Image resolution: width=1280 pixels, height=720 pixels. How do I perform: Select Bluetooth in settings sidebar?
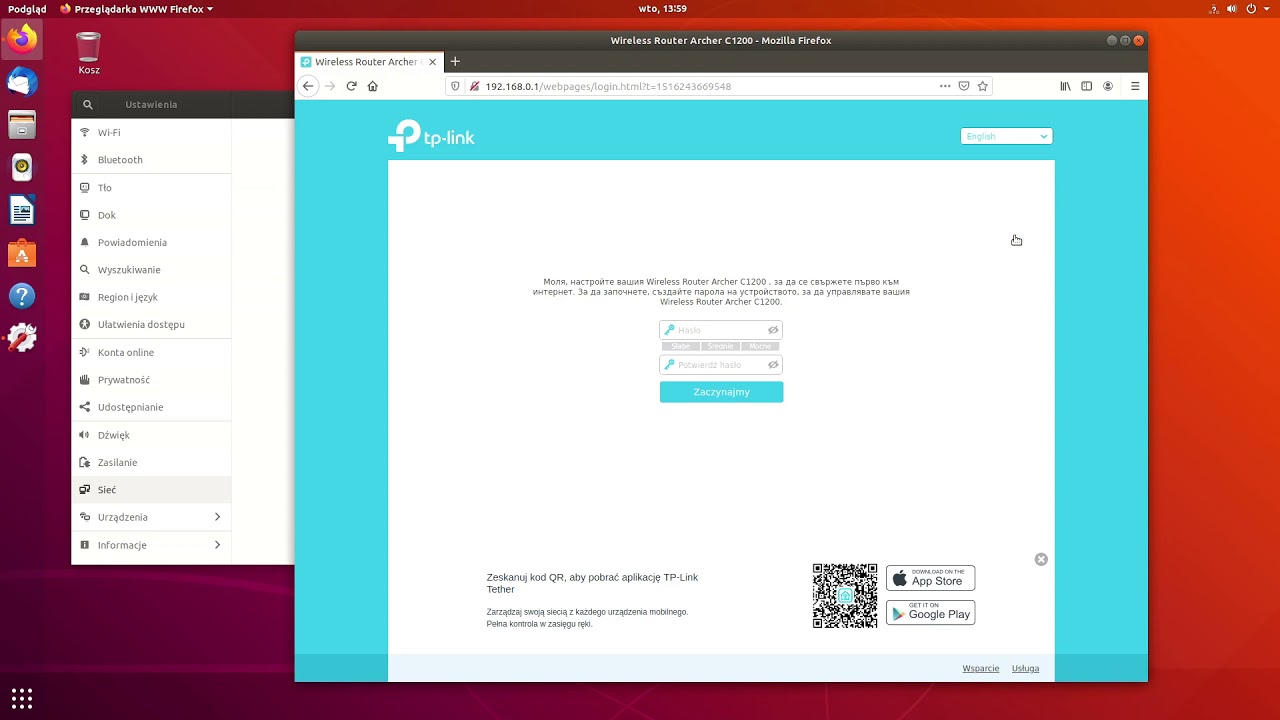151,160
